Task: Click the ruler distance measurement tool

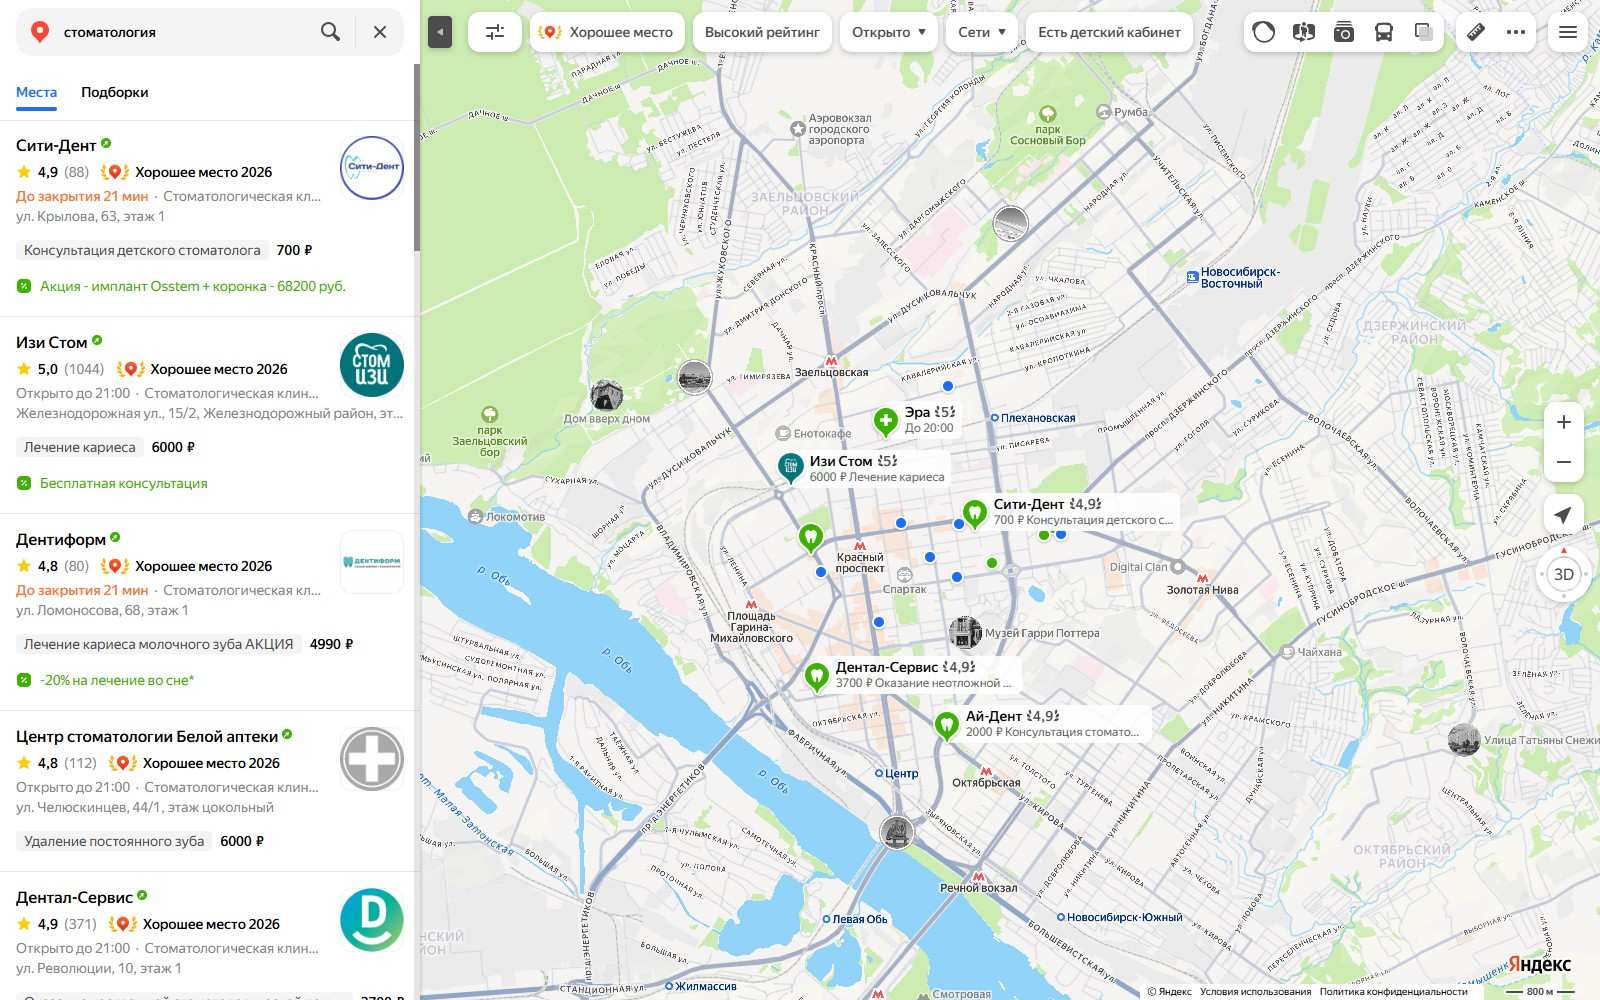Action: (1476, 32)
